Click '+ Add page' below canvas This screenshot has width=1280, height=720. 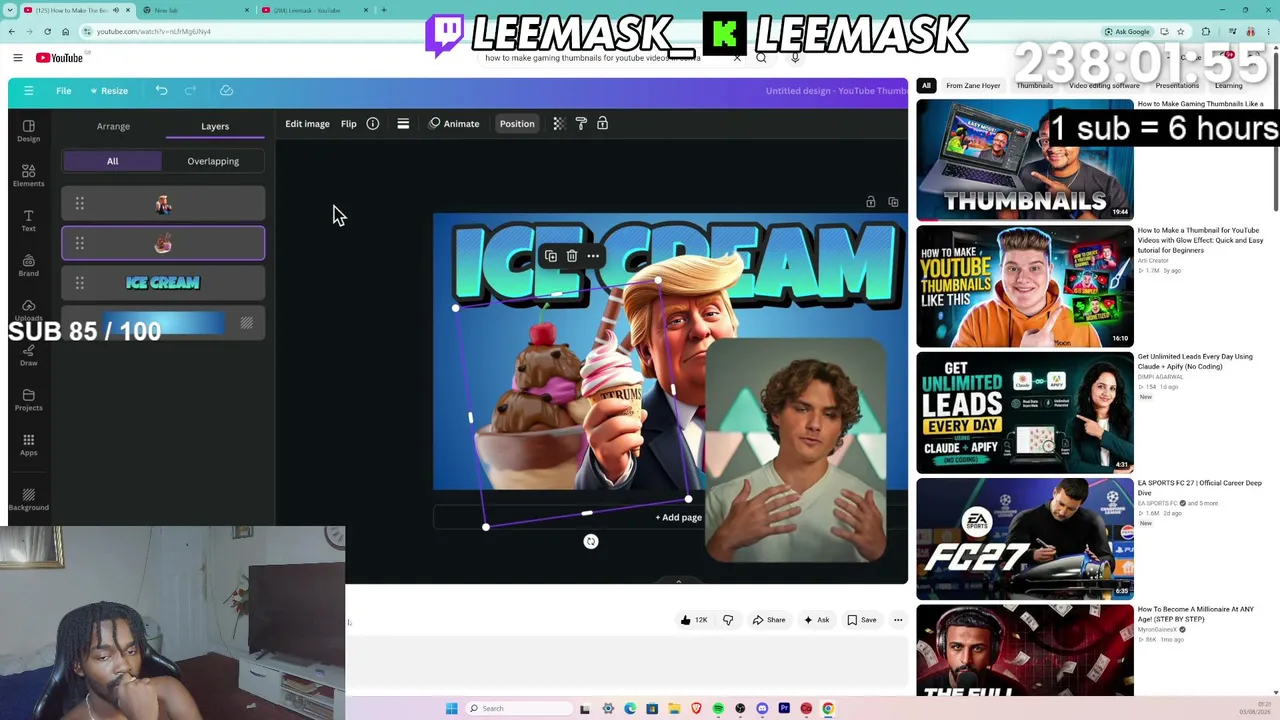(x=678, y=518)
